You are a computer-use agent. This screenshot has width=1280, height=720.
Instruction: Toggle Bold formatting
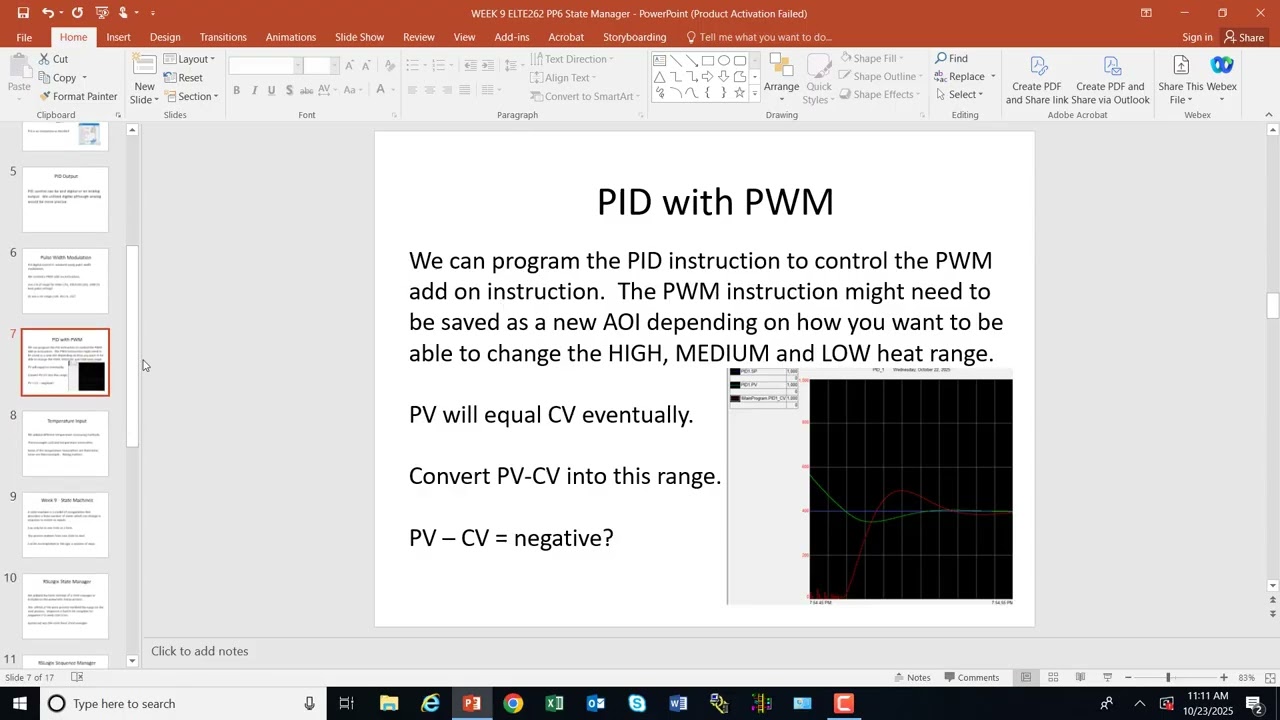pyautogui.click(x=236, y=90)
